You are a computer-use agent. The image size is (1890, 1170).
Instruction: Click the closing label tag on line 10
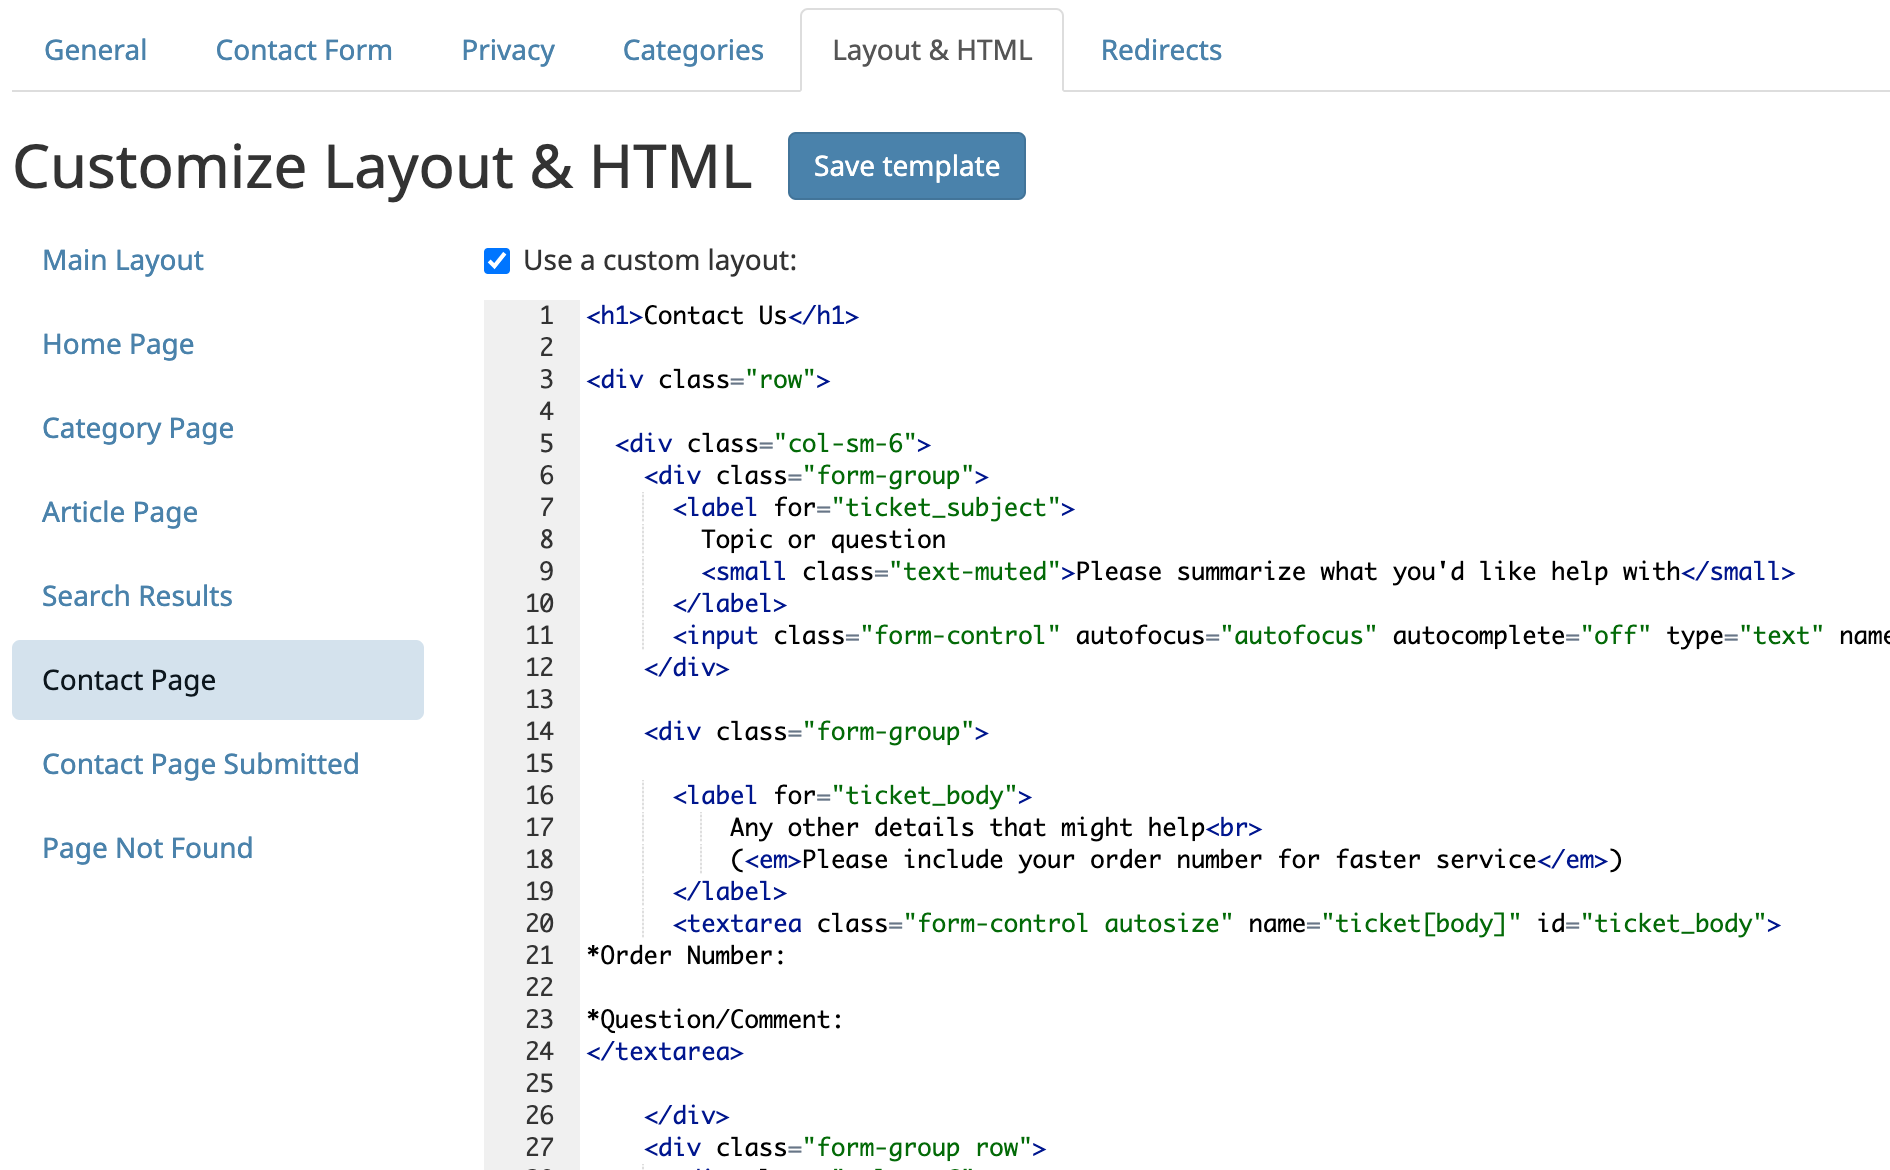pos(730,604)
